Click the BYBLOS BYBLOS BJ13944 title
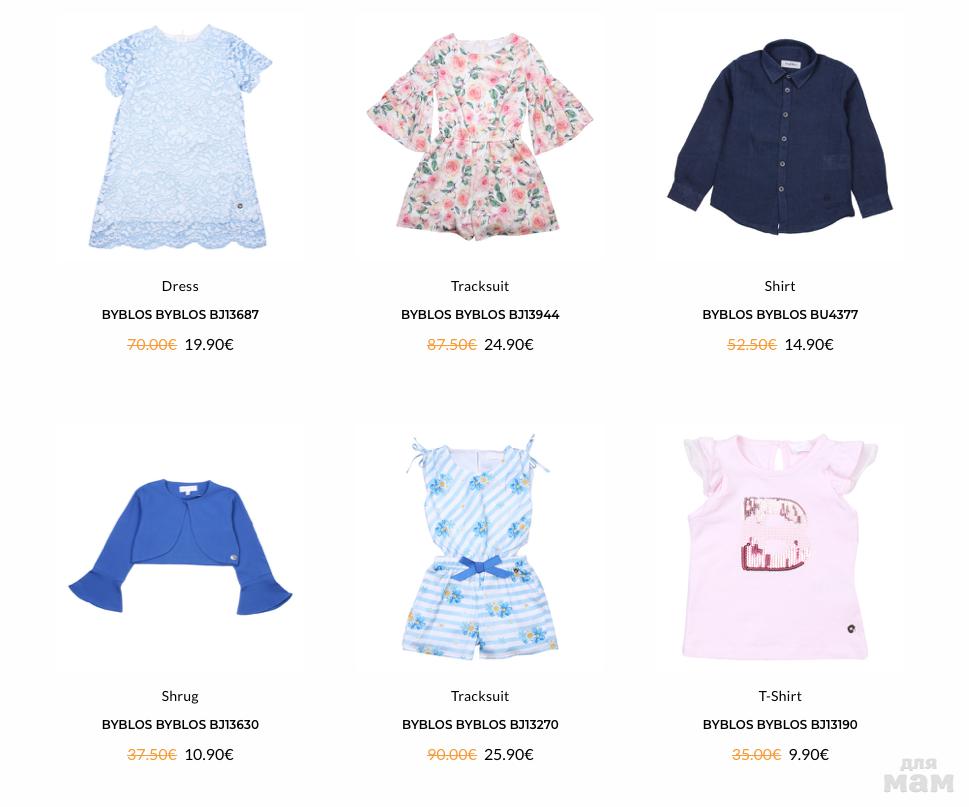The width and height of the screenshot is (969, 807). click(x=480, y=315)
